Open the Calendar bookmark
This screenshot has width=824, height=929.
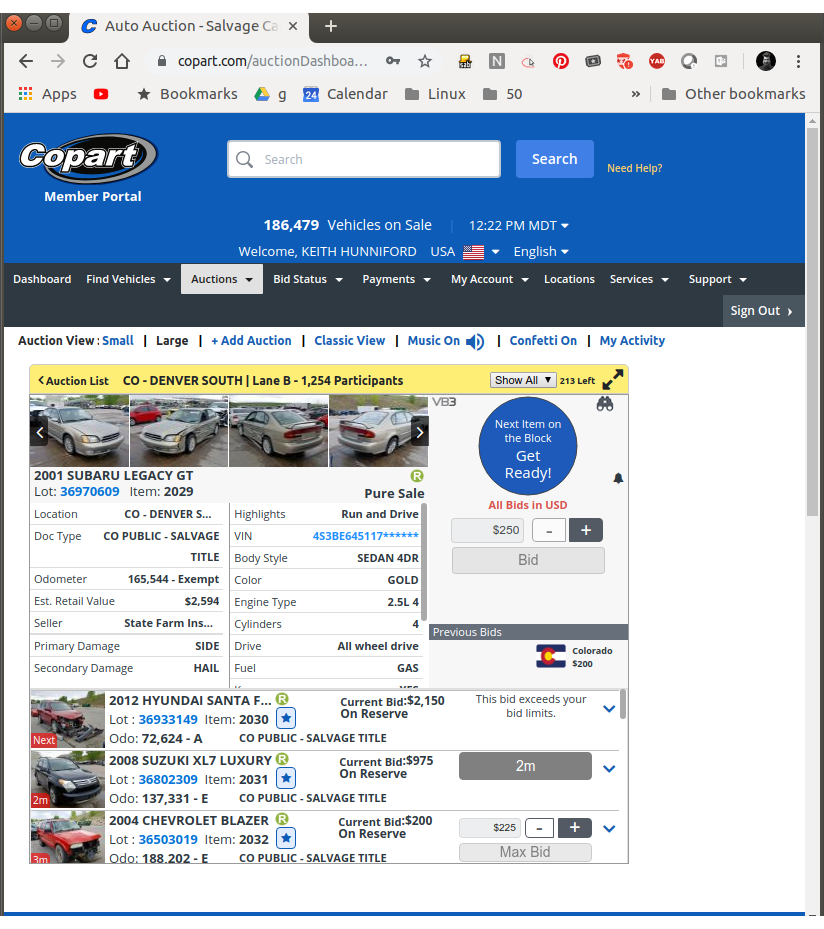point(345,94)
